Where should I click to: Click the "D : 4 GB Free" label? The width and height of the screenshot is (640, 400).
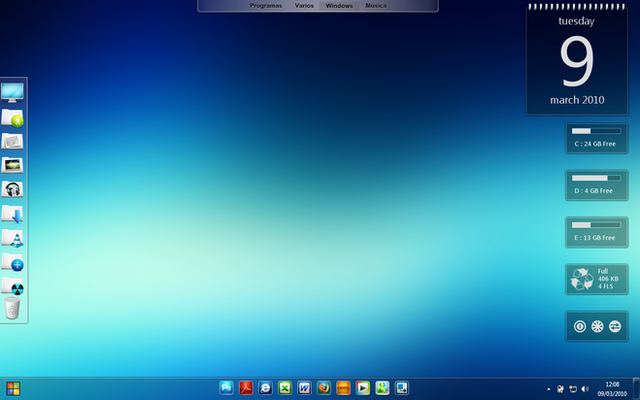(x=593, y=191)
